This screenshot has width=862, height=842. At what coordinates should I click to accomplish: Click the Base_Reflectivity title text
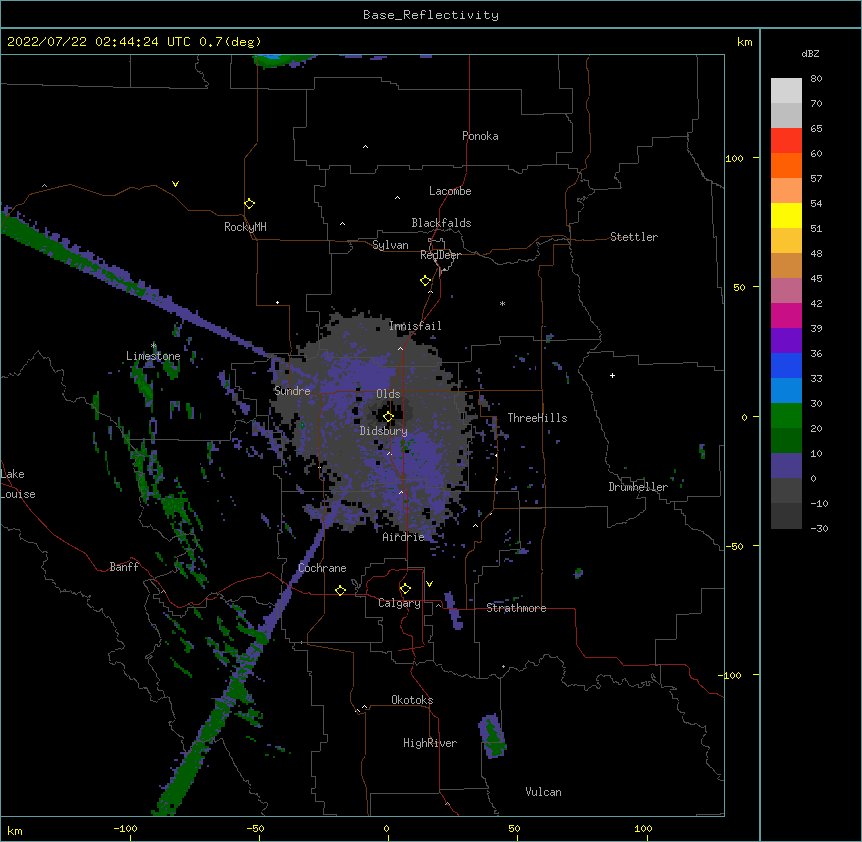coord(431,15)
